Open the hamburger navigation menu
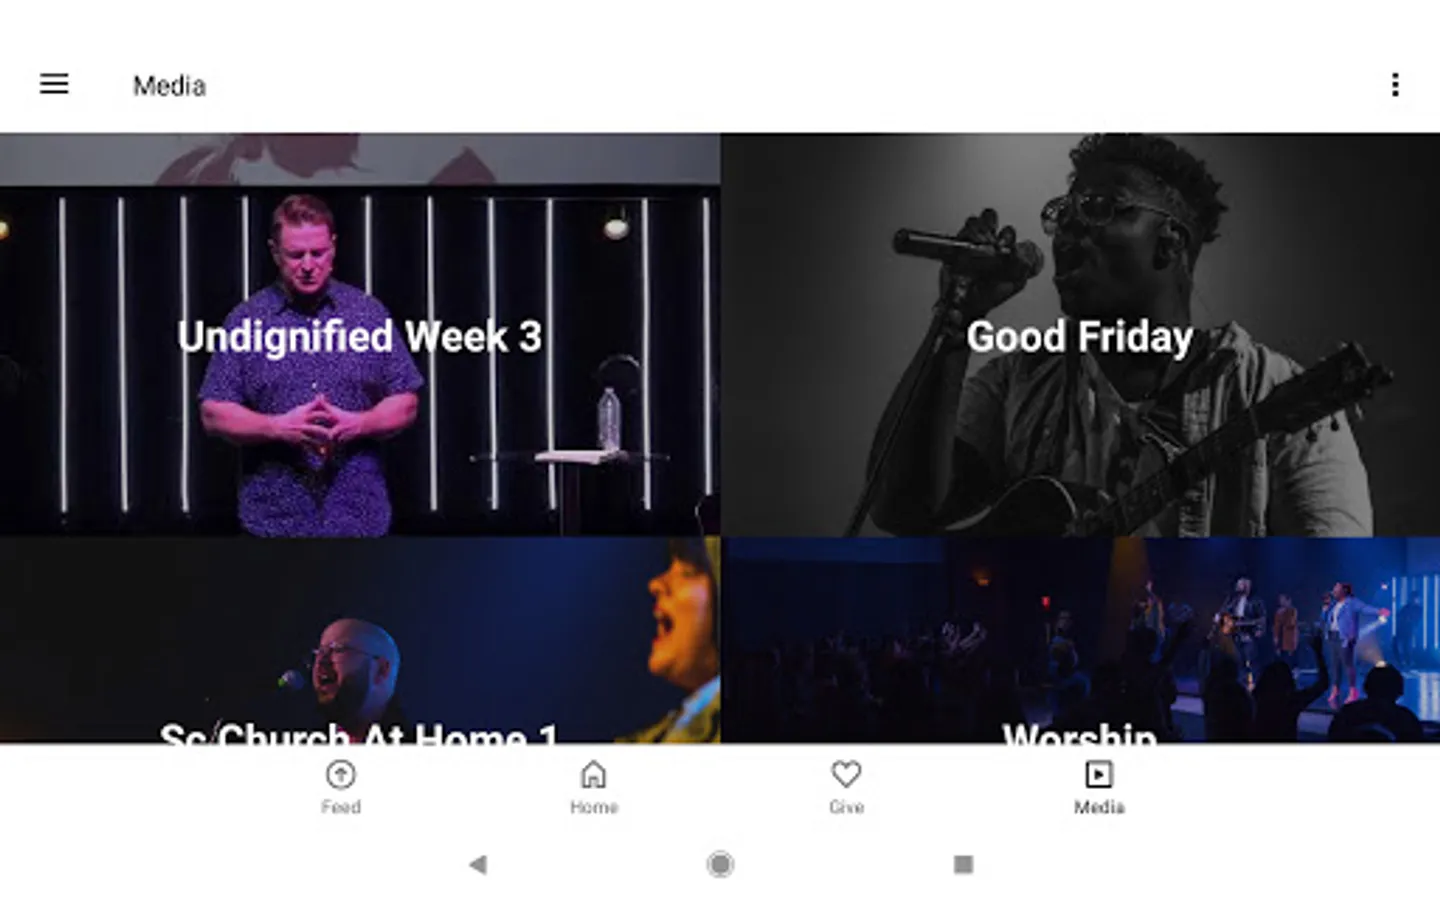Viewport: 1440px width, 900px height. (54, 84)
